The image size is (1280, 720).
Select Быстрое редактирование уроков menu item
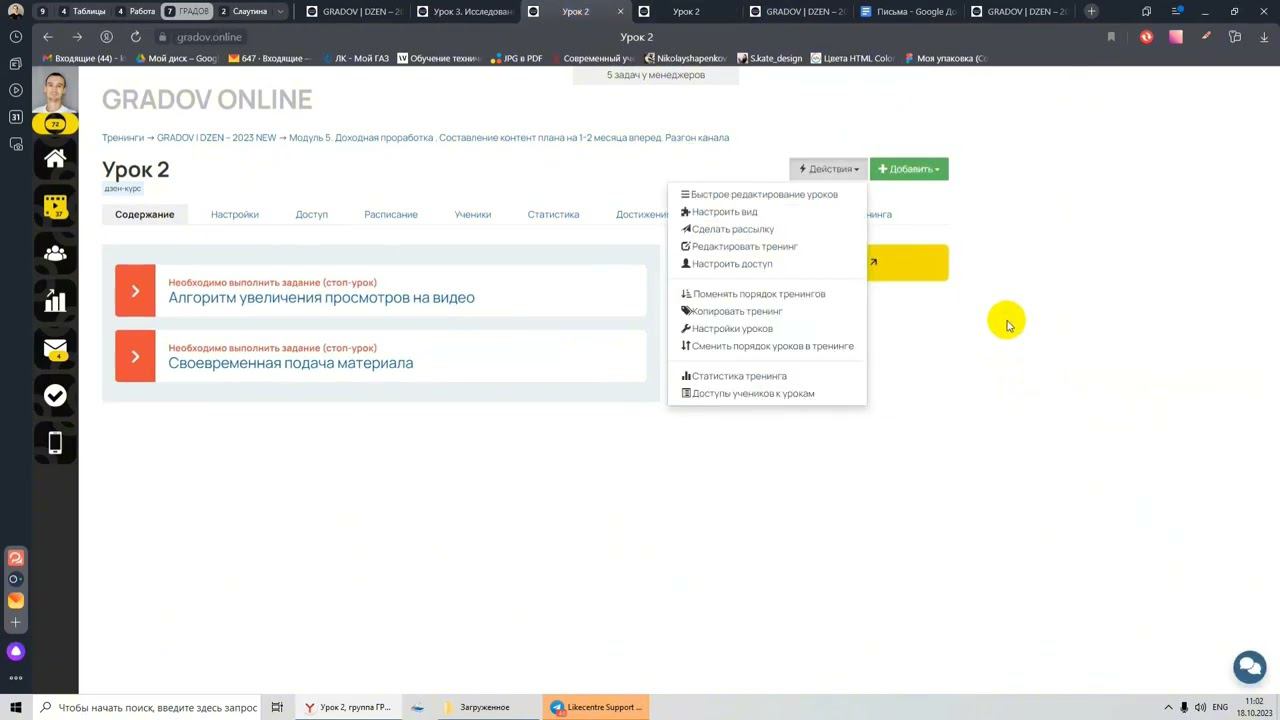click(760, 195)
